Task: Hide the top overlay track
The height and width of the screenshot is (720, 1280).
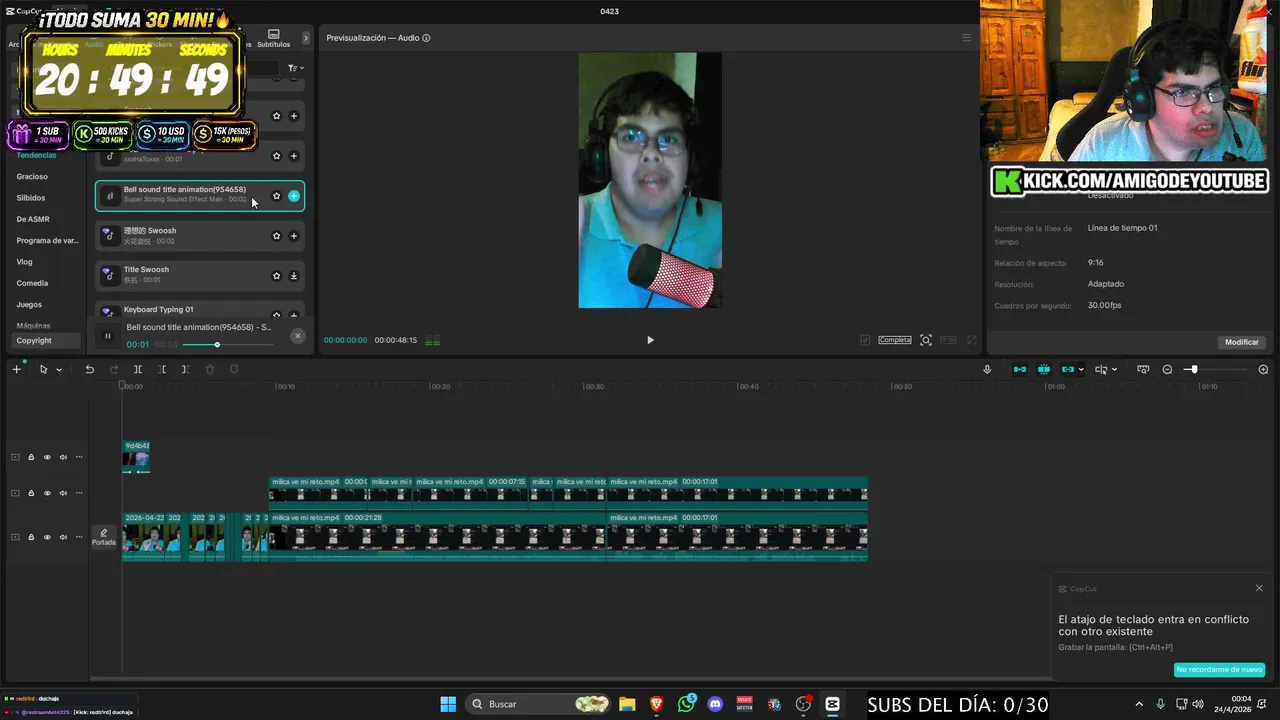Action: pos(47,457)
